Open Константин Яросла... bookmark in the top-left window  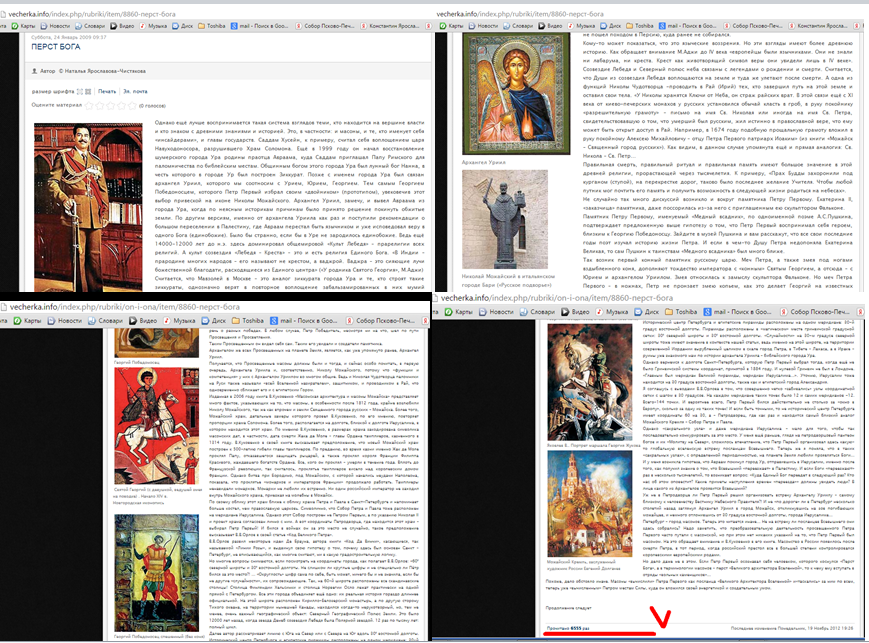point(390,26)
